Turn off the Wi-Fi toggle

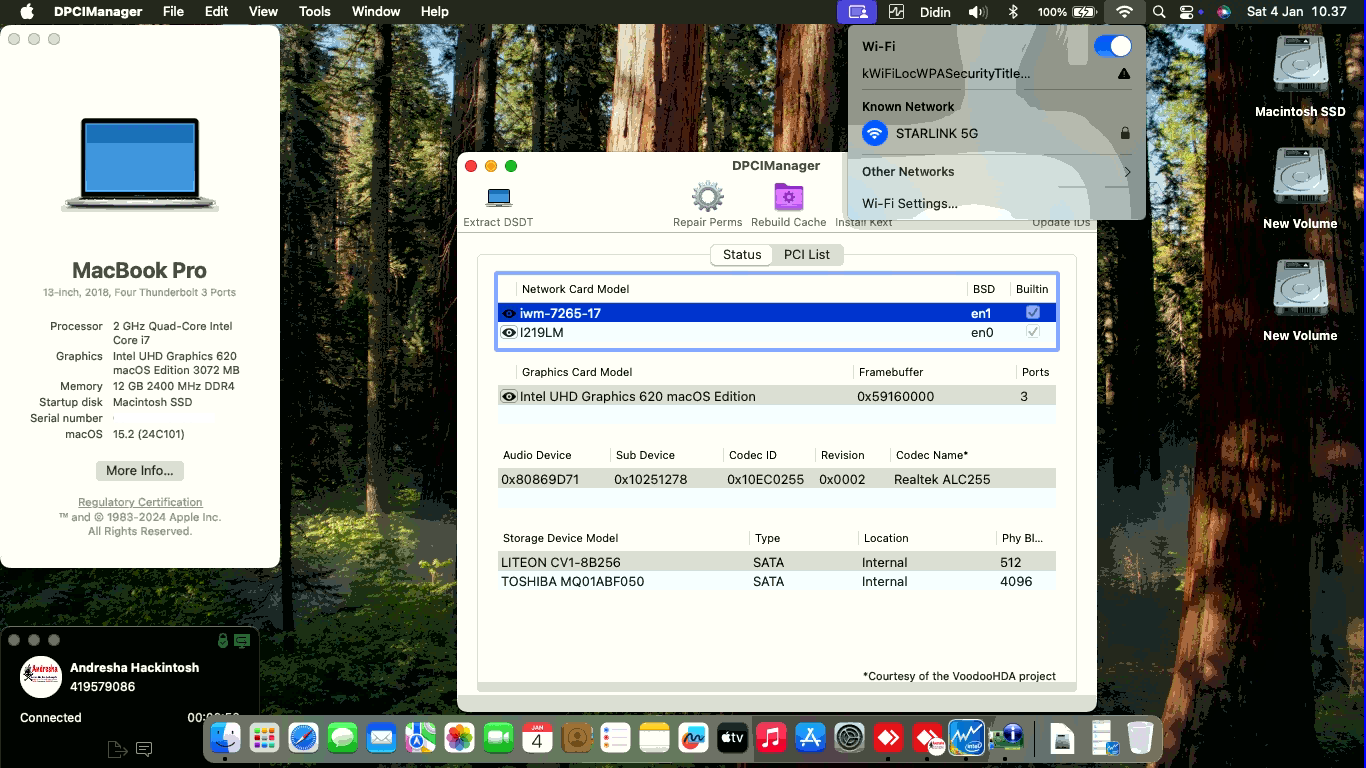pos(1112,45)
